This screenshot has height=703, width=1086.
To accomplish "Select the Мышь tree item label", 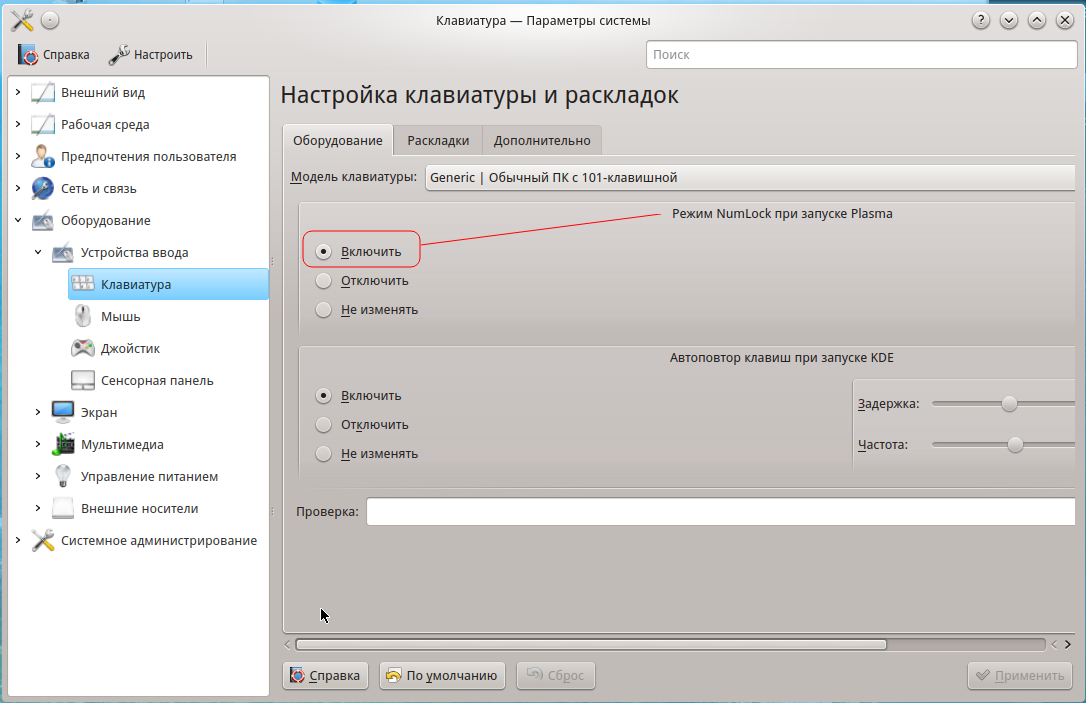I will click(x=121, y=317).
